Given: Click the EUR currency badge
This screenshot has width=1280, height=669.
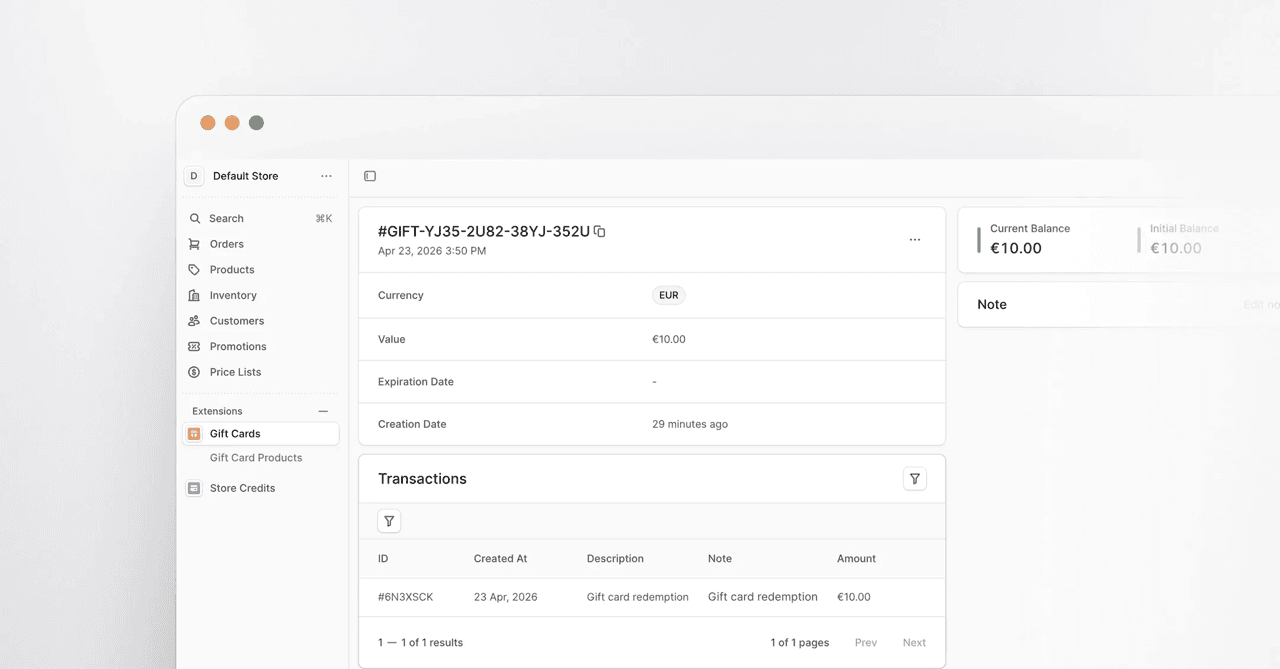Looking at the screenshot, I should (x=669, y=295).
